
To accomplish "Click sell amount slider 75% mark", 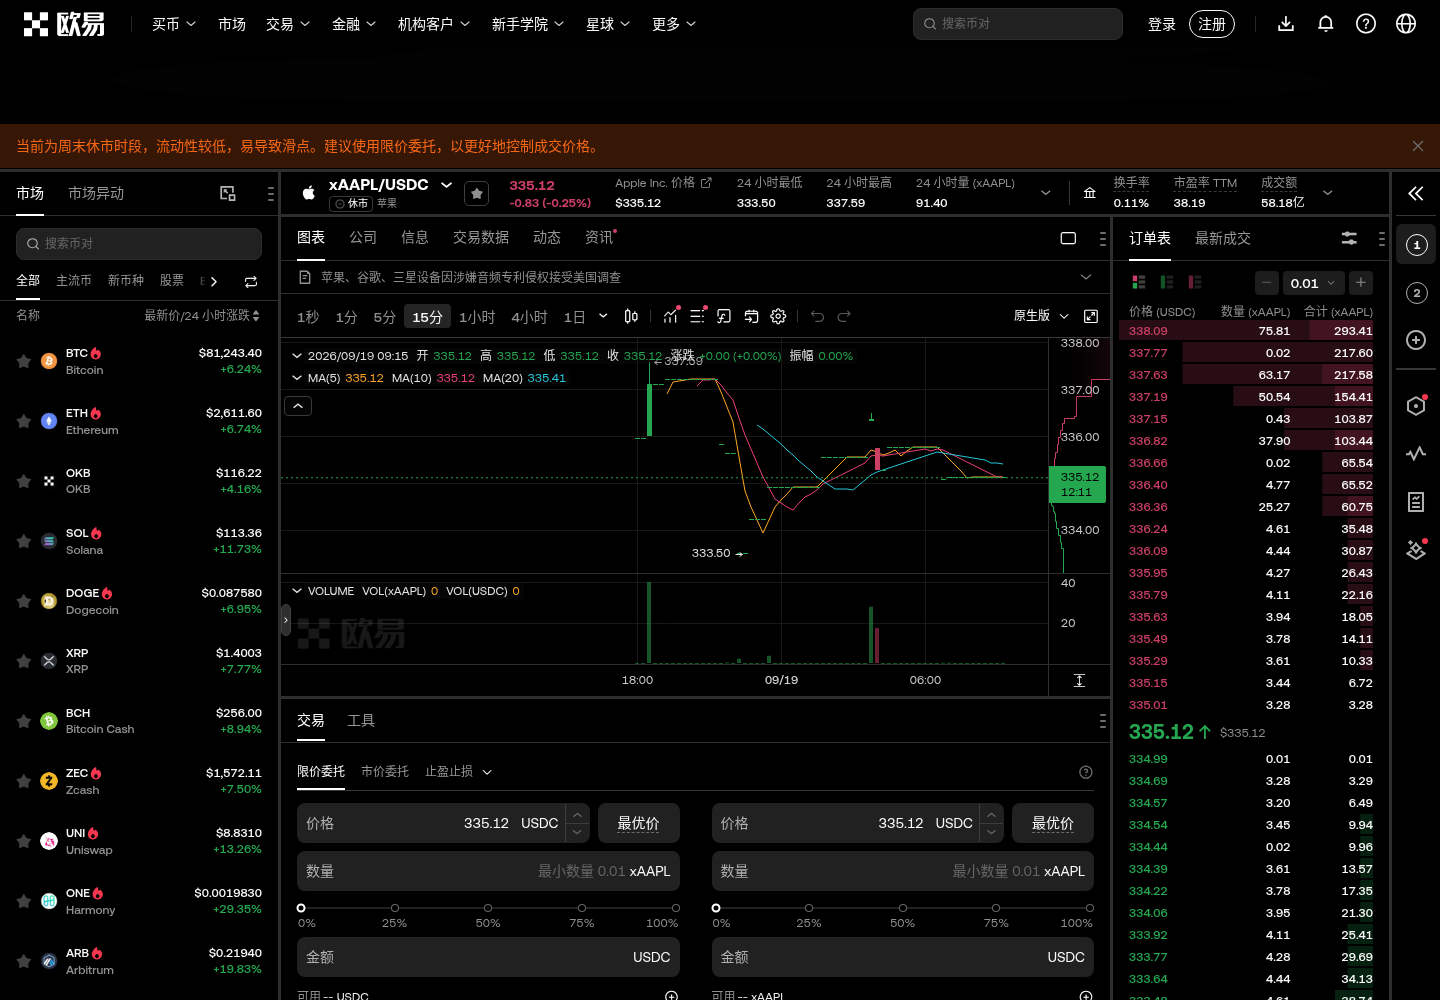I will tap(996, 908).
